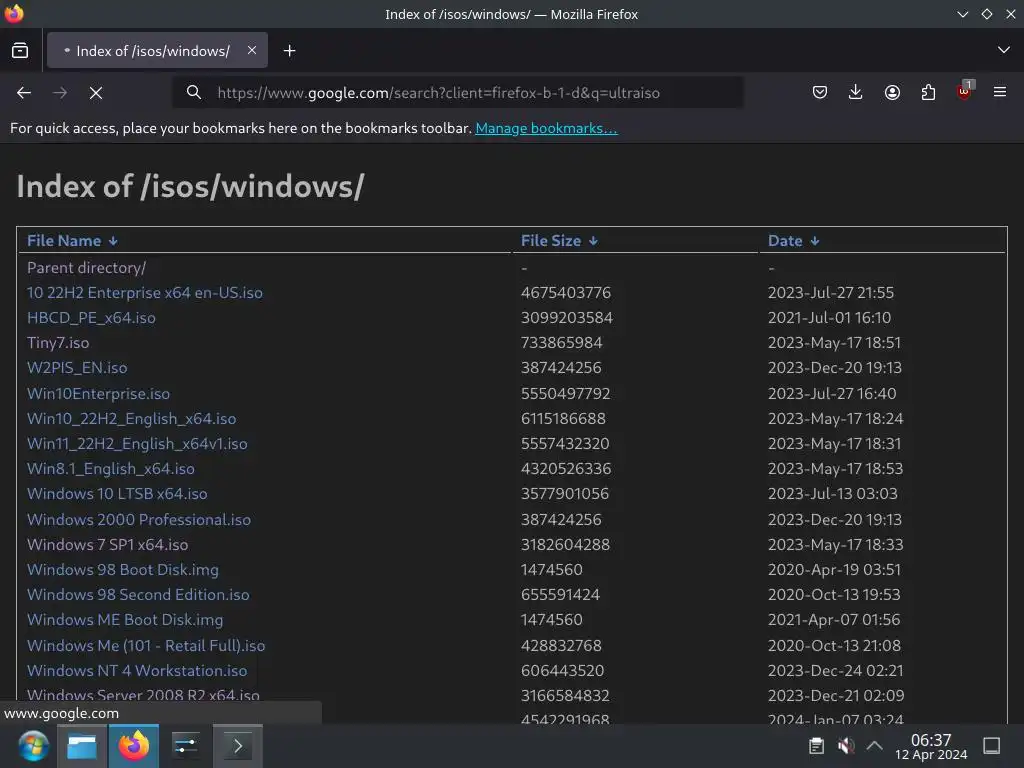Download 10 22H2 Enterprise x64 en-US.iso
1024x768 pixels.
(x=144, y=293)
